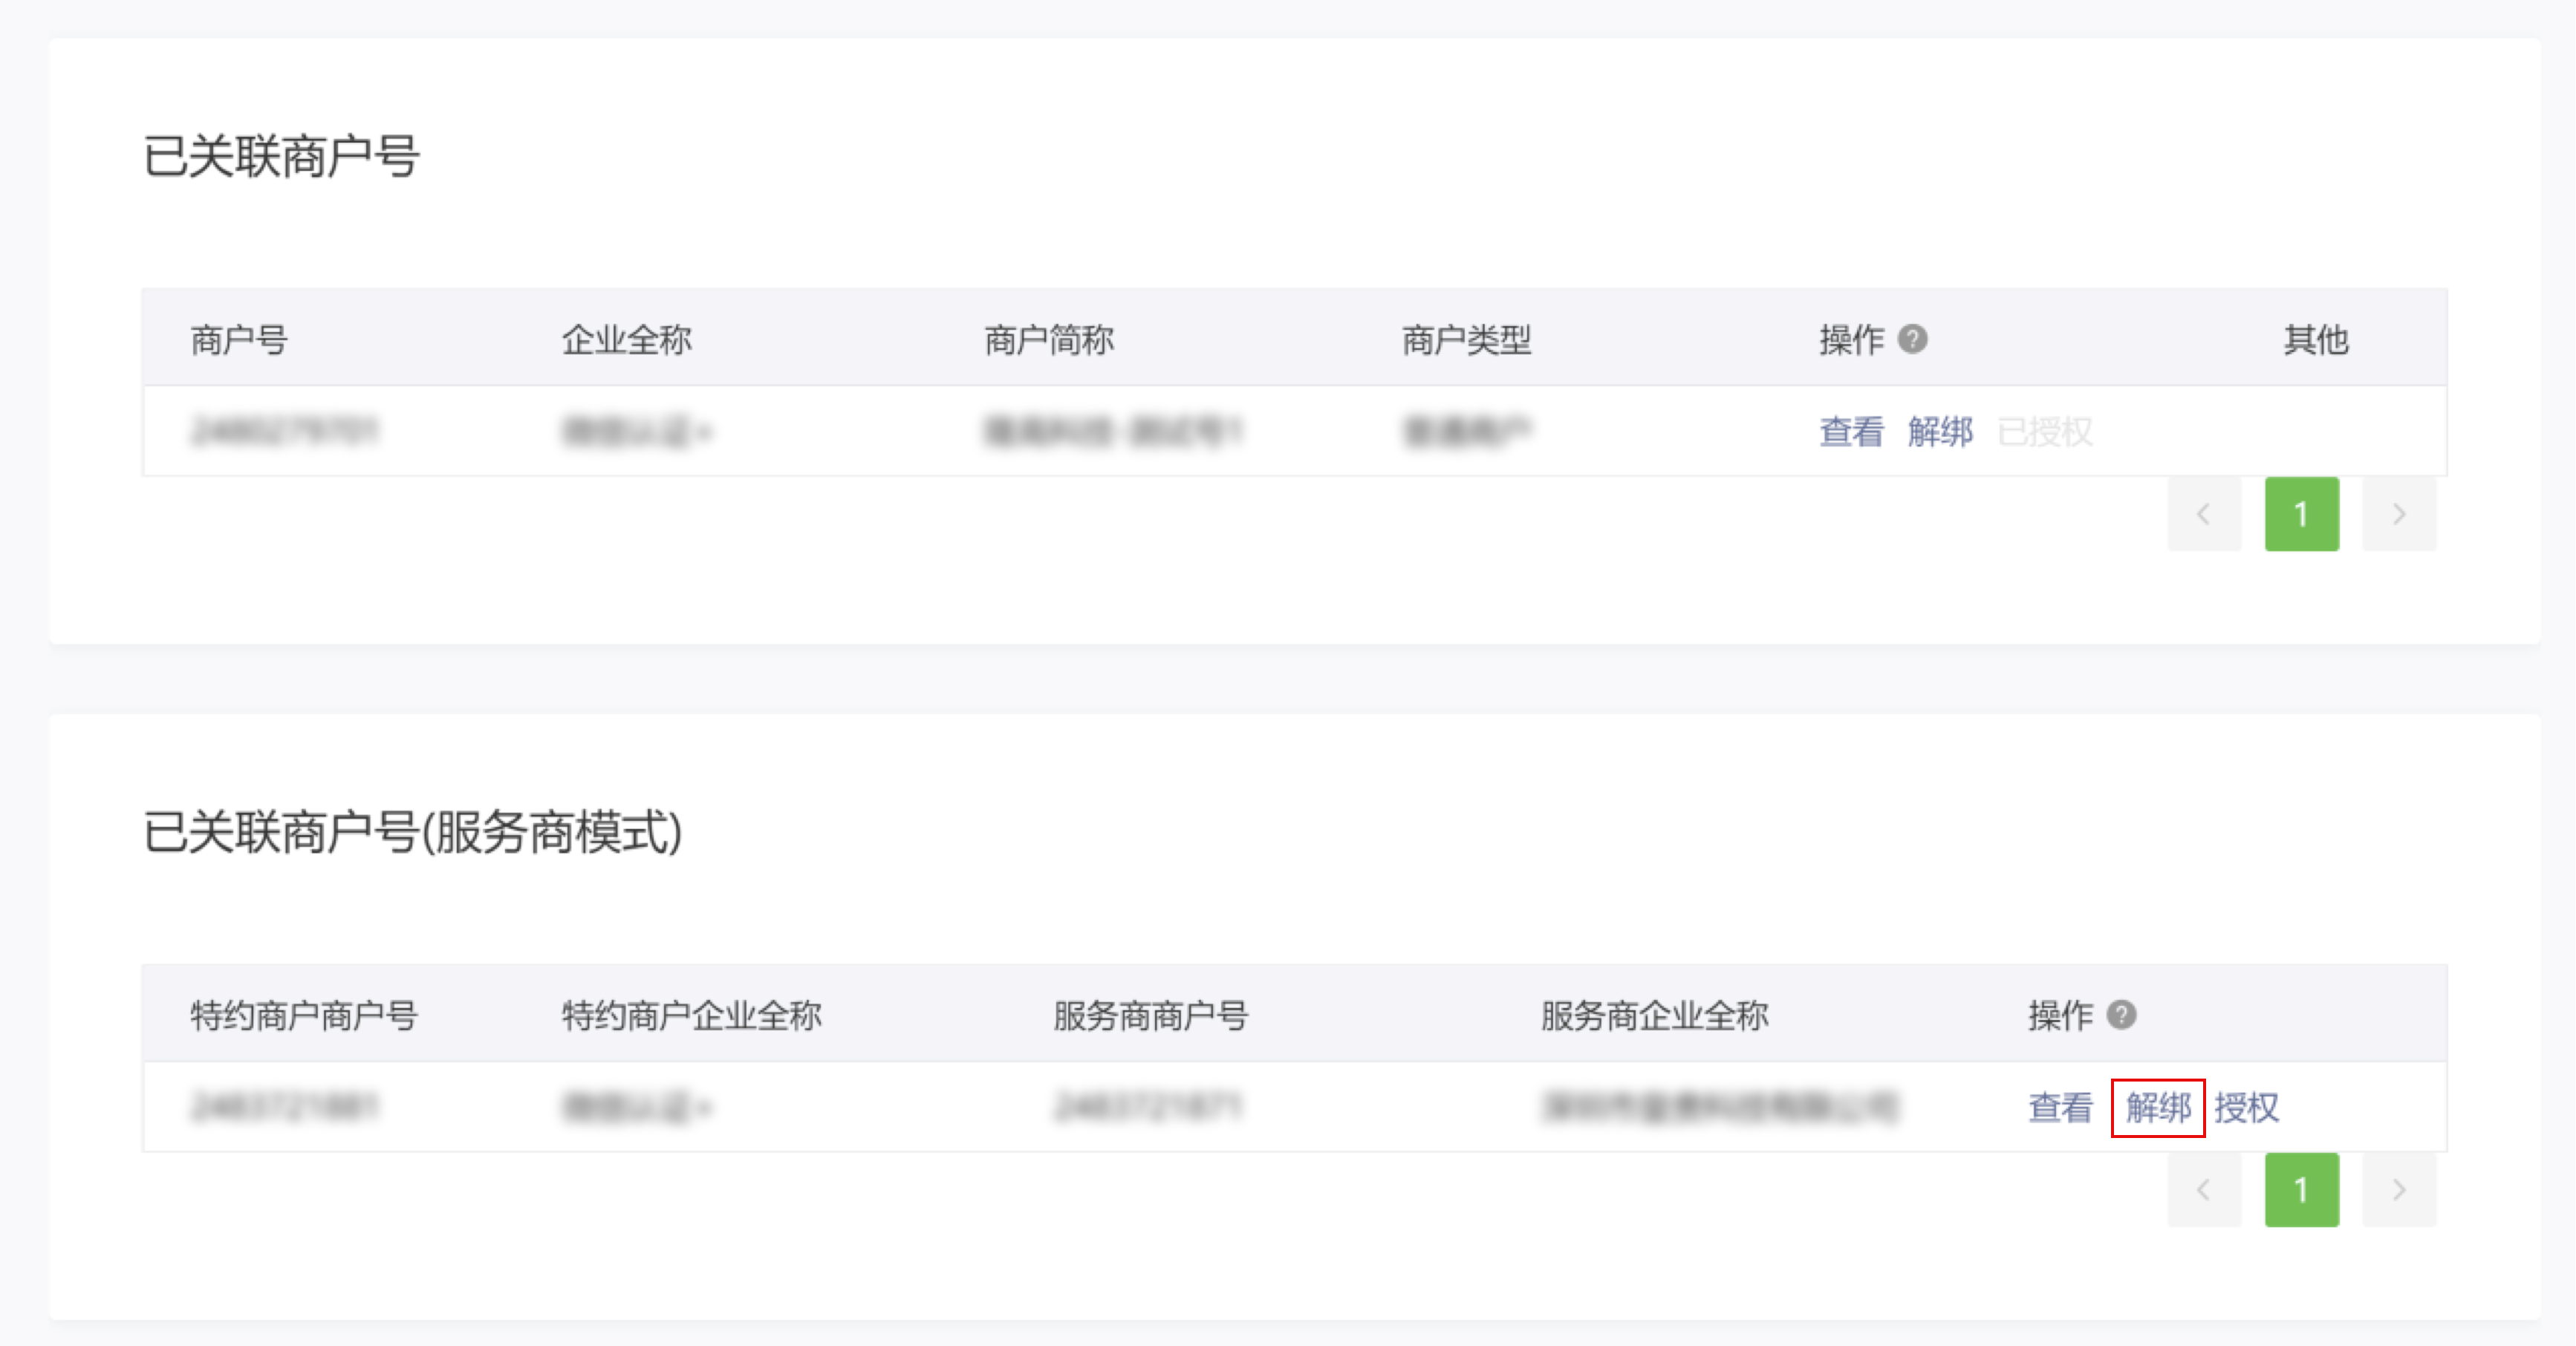Click 企业全称 column header
This screenshot has height=1346, width=2576.
click(626, 340)
